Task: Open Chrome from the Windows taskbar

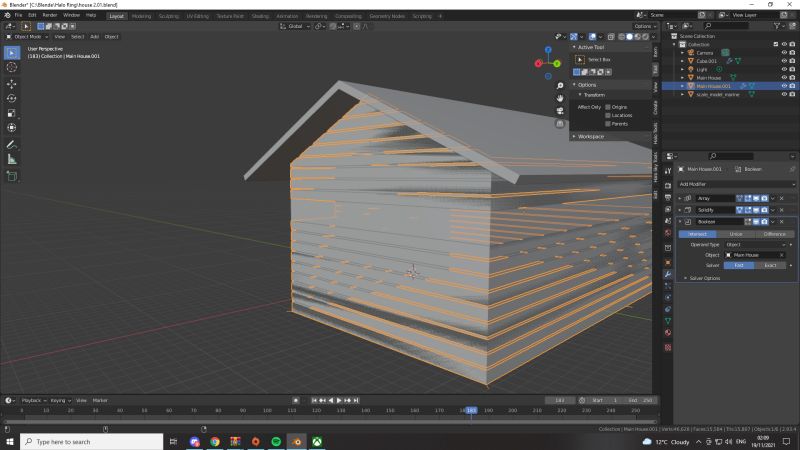Action: point(215,442)
